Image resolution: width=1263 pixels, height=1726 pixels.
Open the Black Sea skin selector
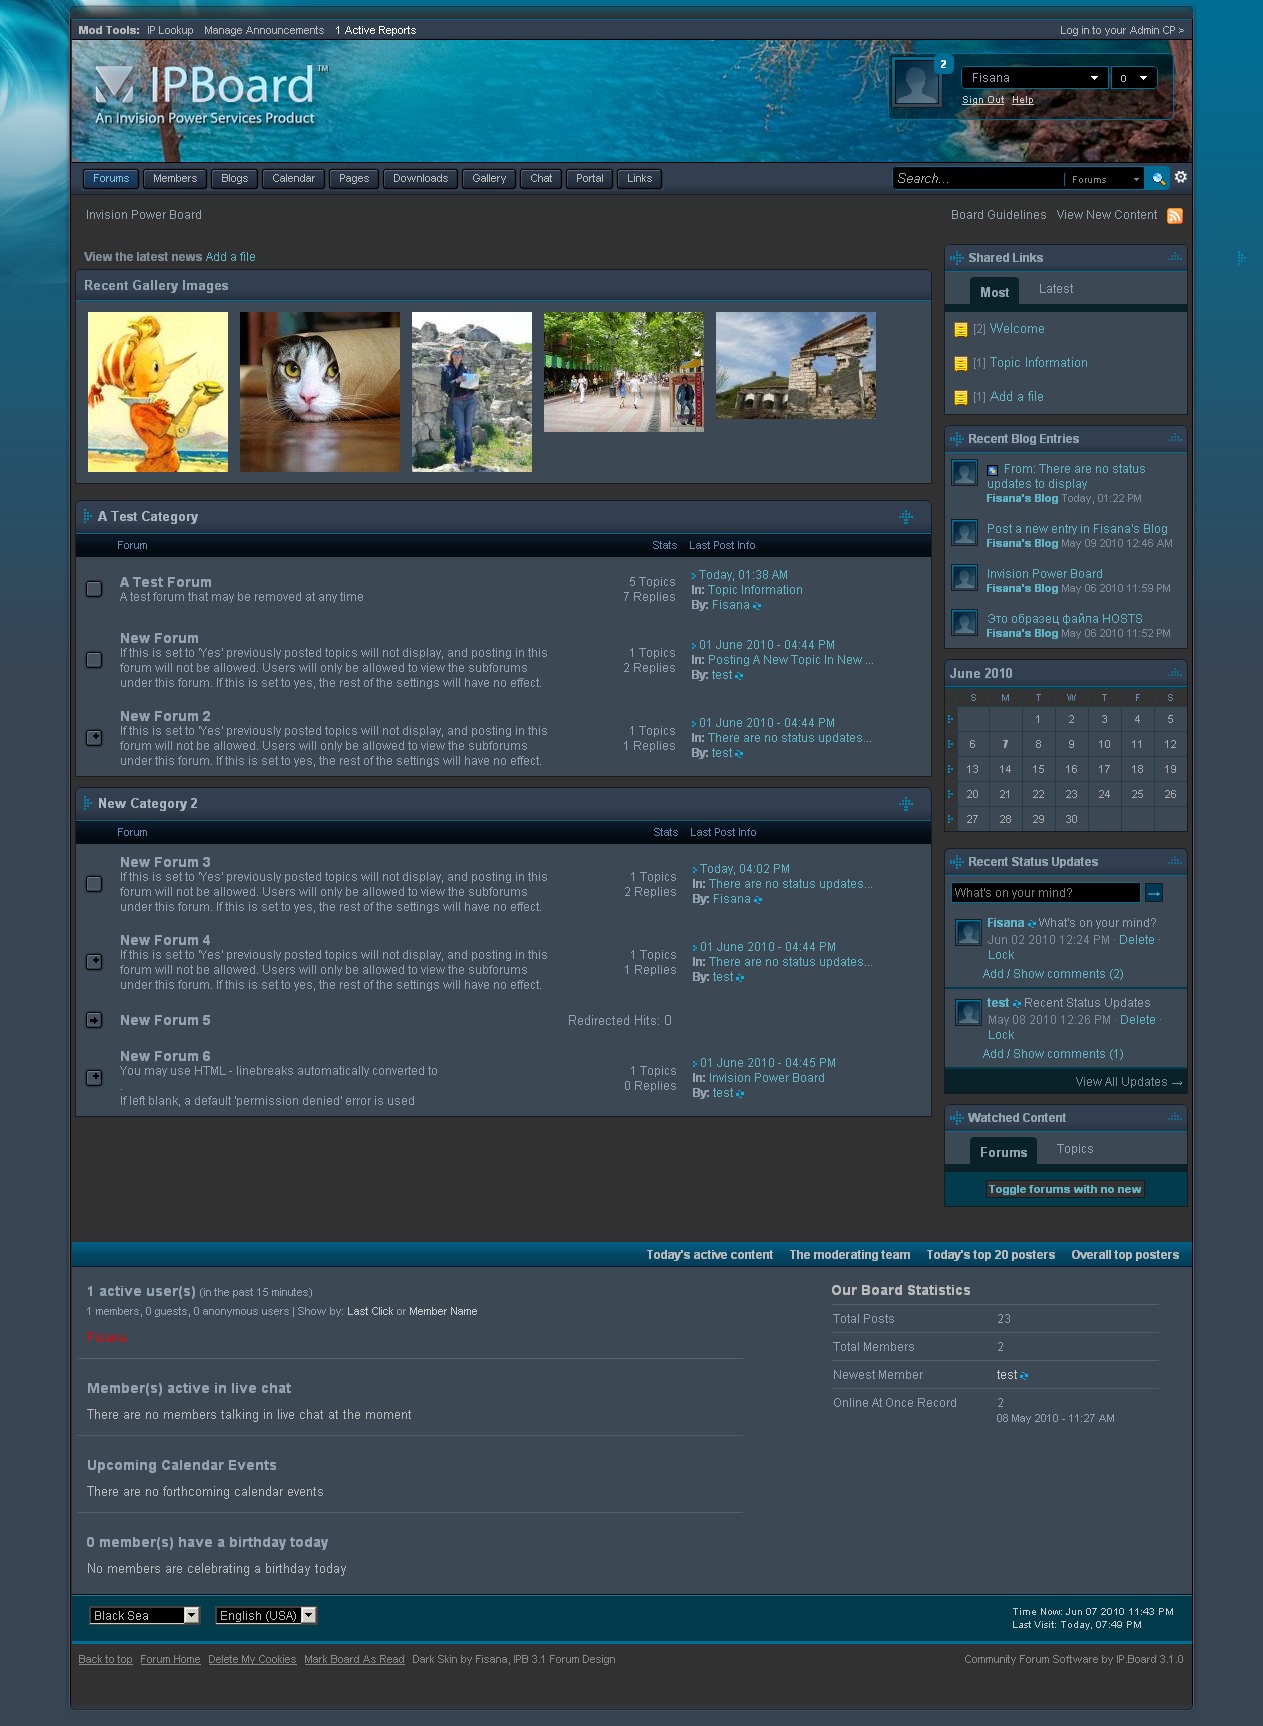pos(145,1615)
